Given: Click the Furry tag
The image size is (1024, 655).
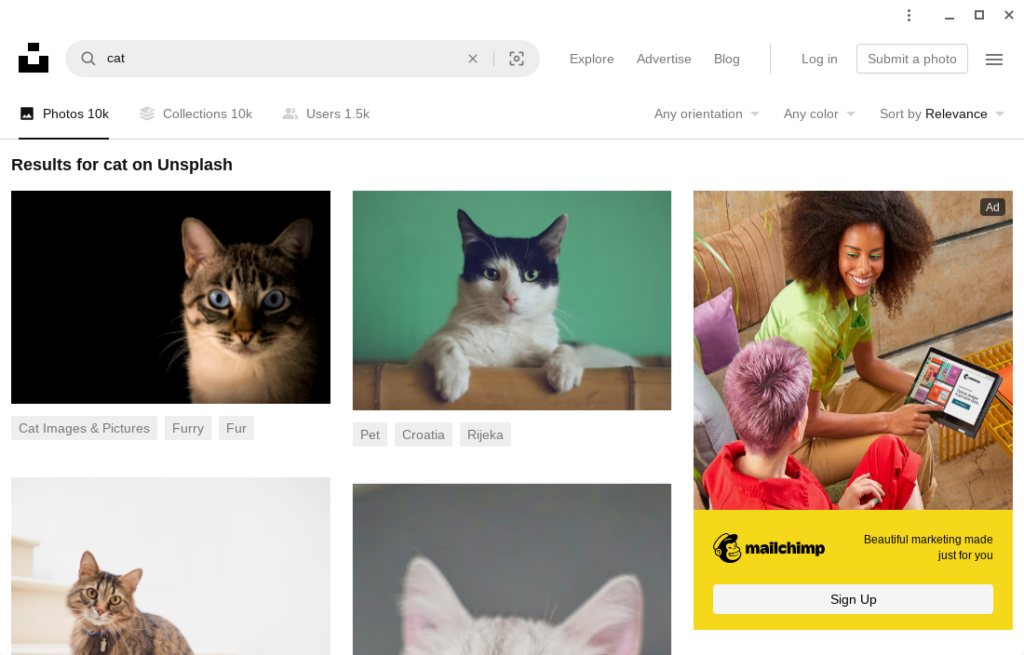Looking at the screenshot, I should 188,428.
